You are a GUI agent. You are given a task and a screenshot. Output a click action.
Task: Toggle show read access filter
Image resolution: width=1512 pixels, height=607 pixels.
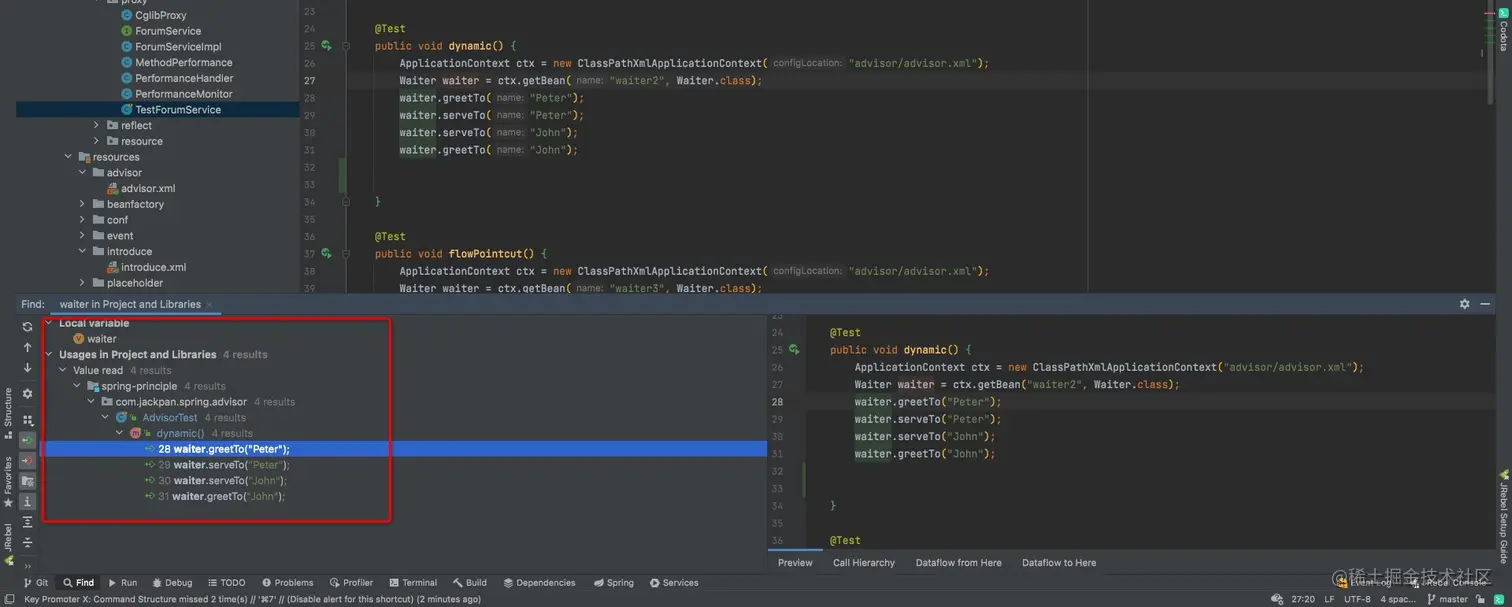tap(27, 440)
